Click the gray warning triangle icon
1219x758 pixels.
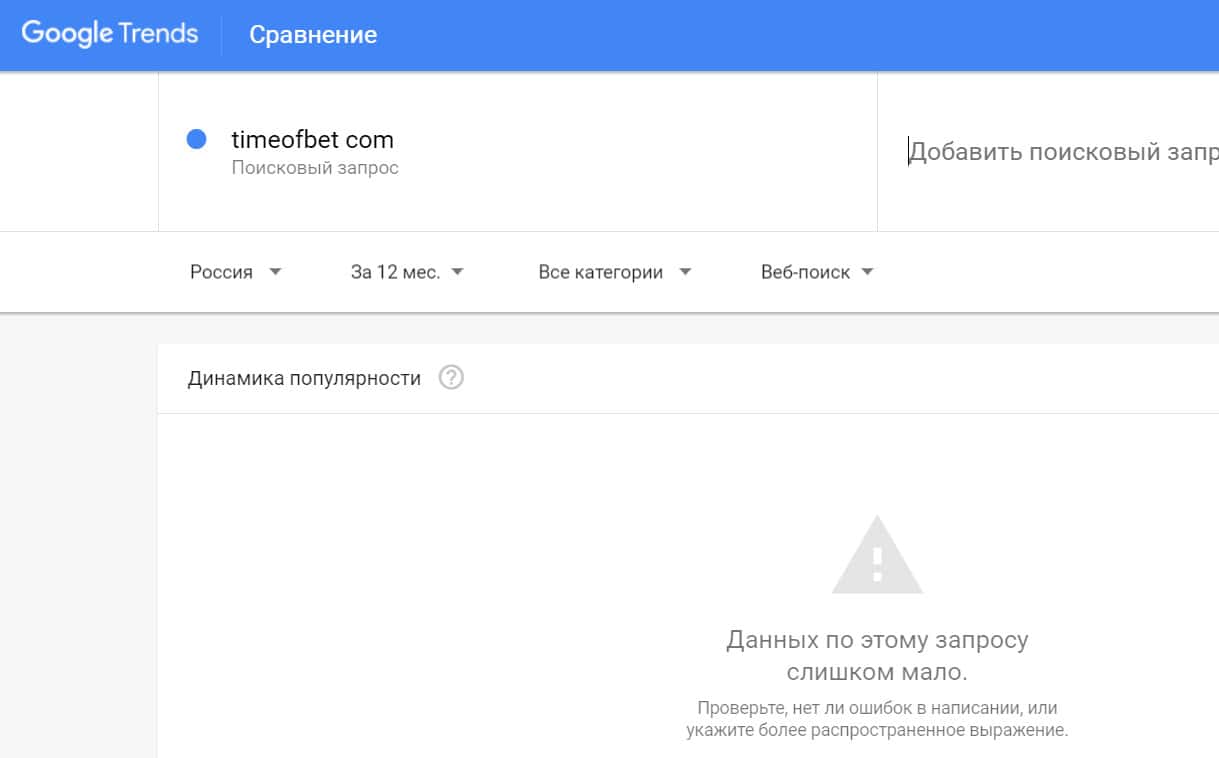point(877,558)
